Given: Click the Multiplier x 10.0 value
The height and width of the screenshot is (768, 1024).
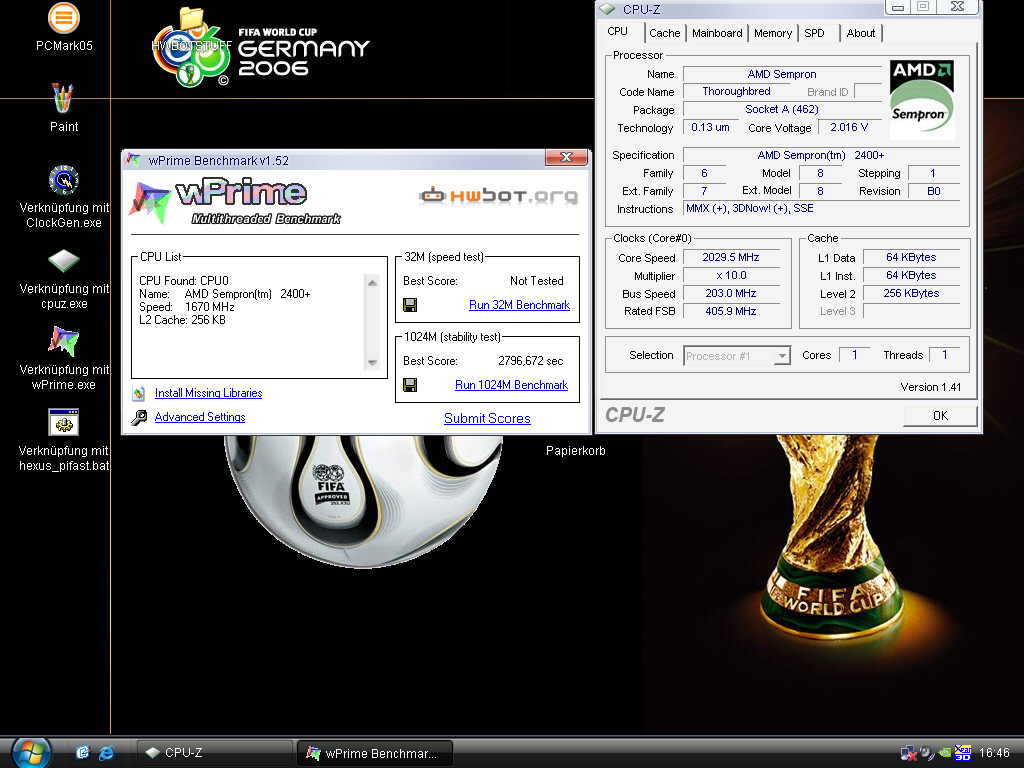Looking at the screenshot, I should [x=731, y=276].
